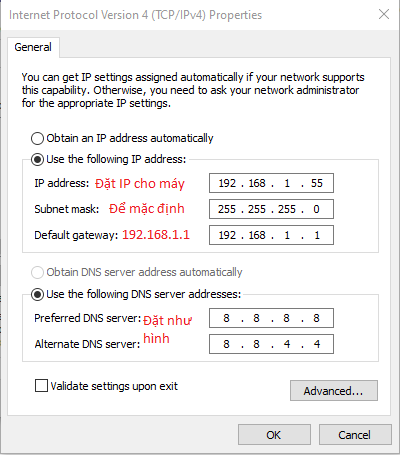Click the Default gateway input field
402x455 pixels.
point(271,235)
